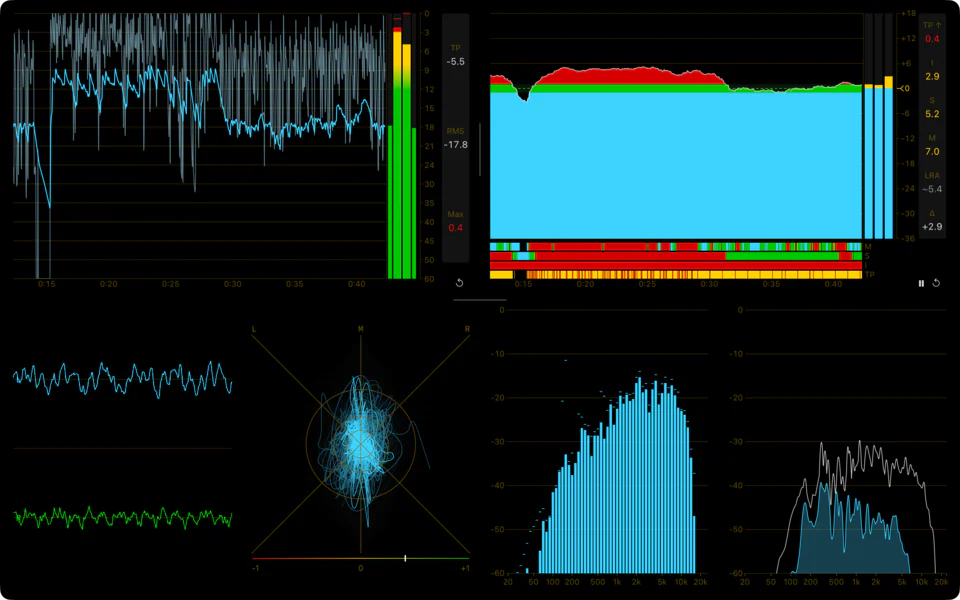Click the TP history row label

click(869, 275)
